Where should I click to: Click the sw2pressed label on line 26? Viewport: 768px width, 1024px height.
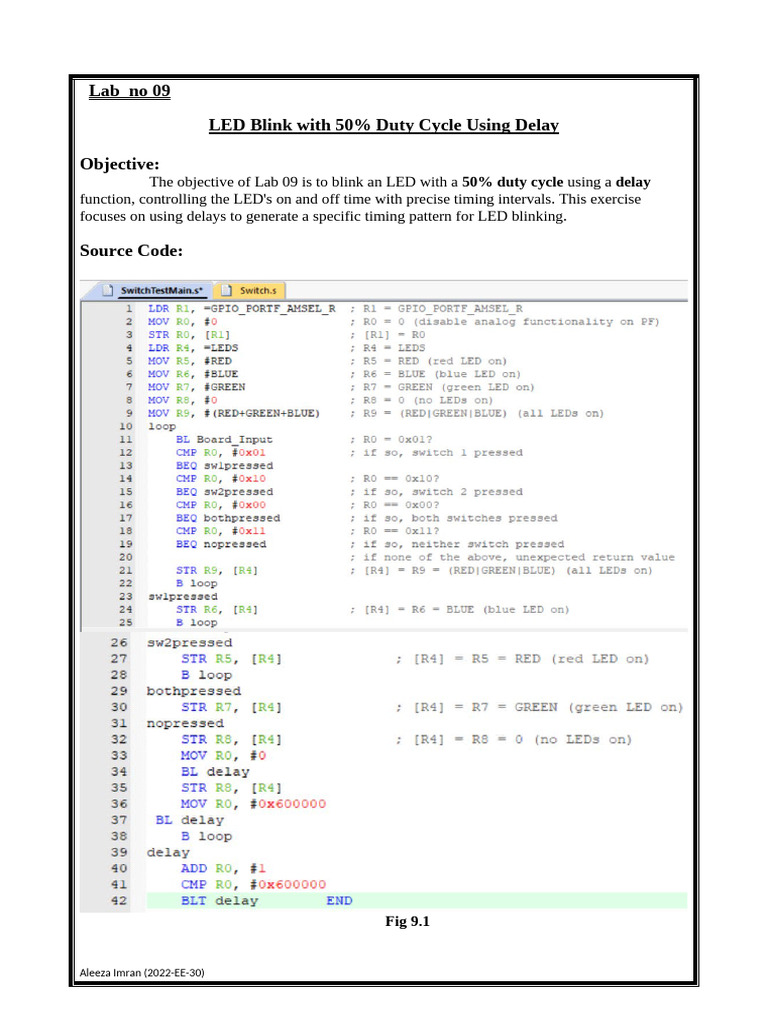189,642
